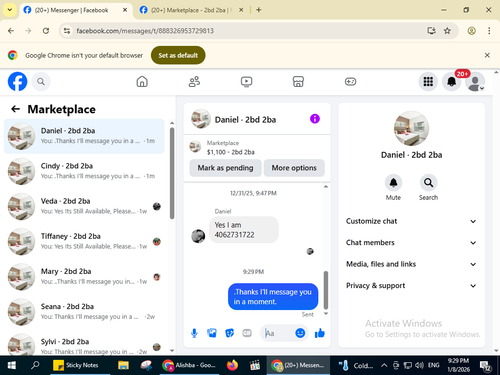The image size is (500, 375).
Task: Open File Explorer from the taskbar
Action: [123, 365]
